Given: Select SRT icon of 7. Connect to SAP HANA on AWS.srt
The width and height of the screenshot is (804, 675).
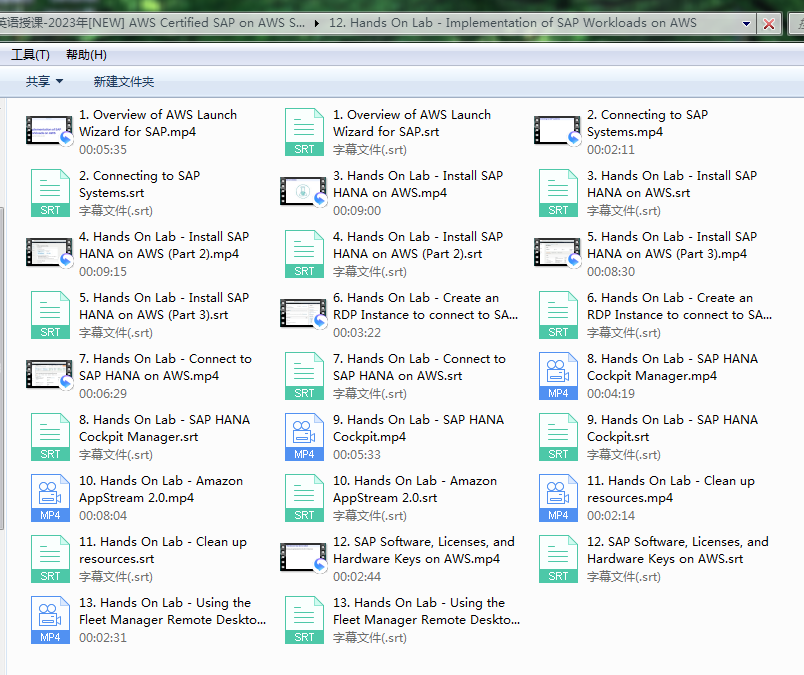Looking at the screenshot, I should (x=304, y=376).
